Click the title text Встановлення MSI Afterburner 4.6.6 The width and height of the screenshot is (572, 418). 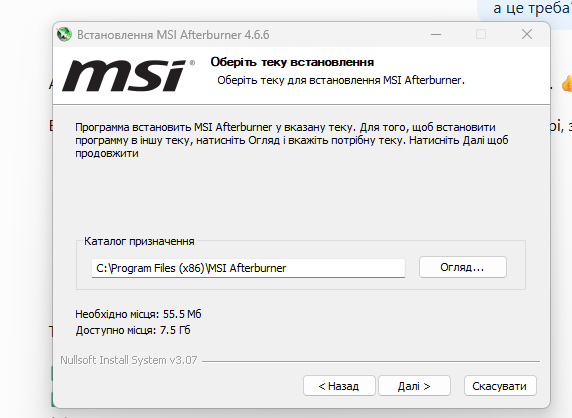[x=173, y=35]
